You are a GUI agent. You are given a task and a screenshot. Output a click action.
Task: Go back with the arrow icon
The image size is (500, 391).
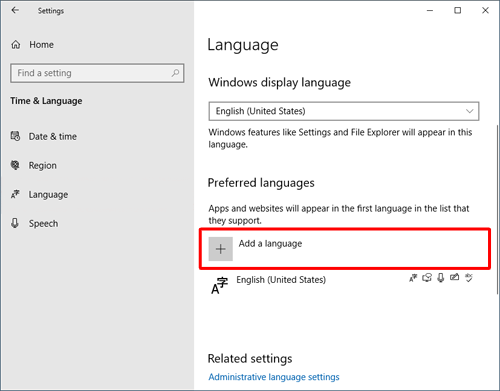coord(15,10)
